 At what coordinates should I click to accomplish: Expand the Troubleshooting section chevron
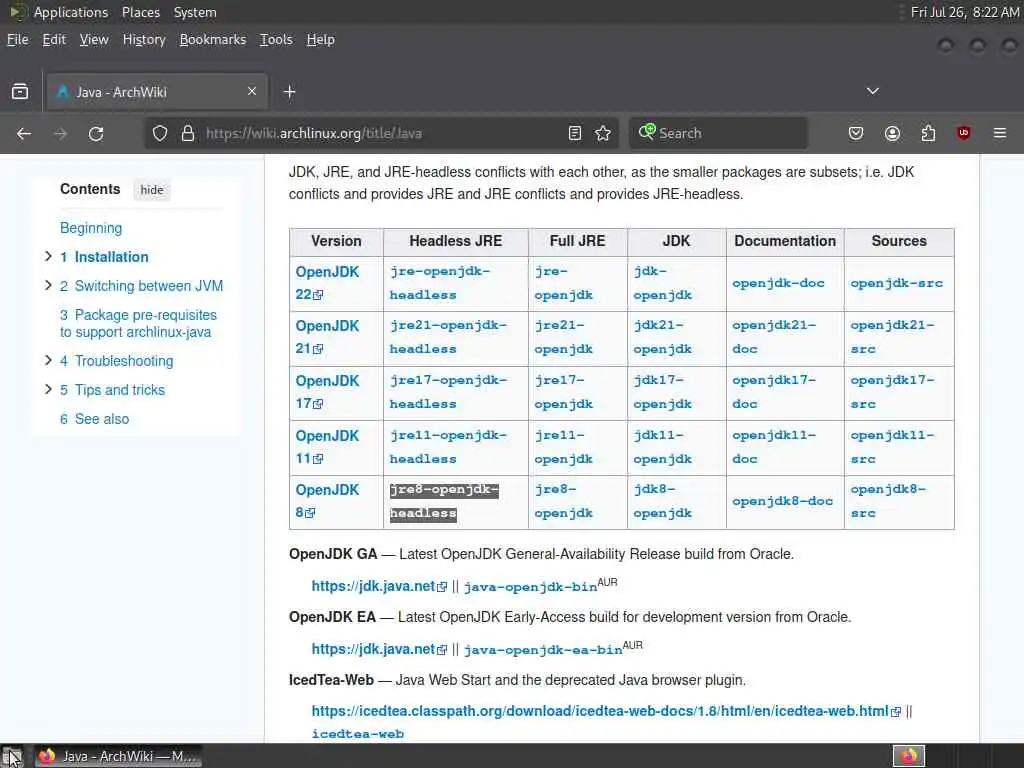48,360
